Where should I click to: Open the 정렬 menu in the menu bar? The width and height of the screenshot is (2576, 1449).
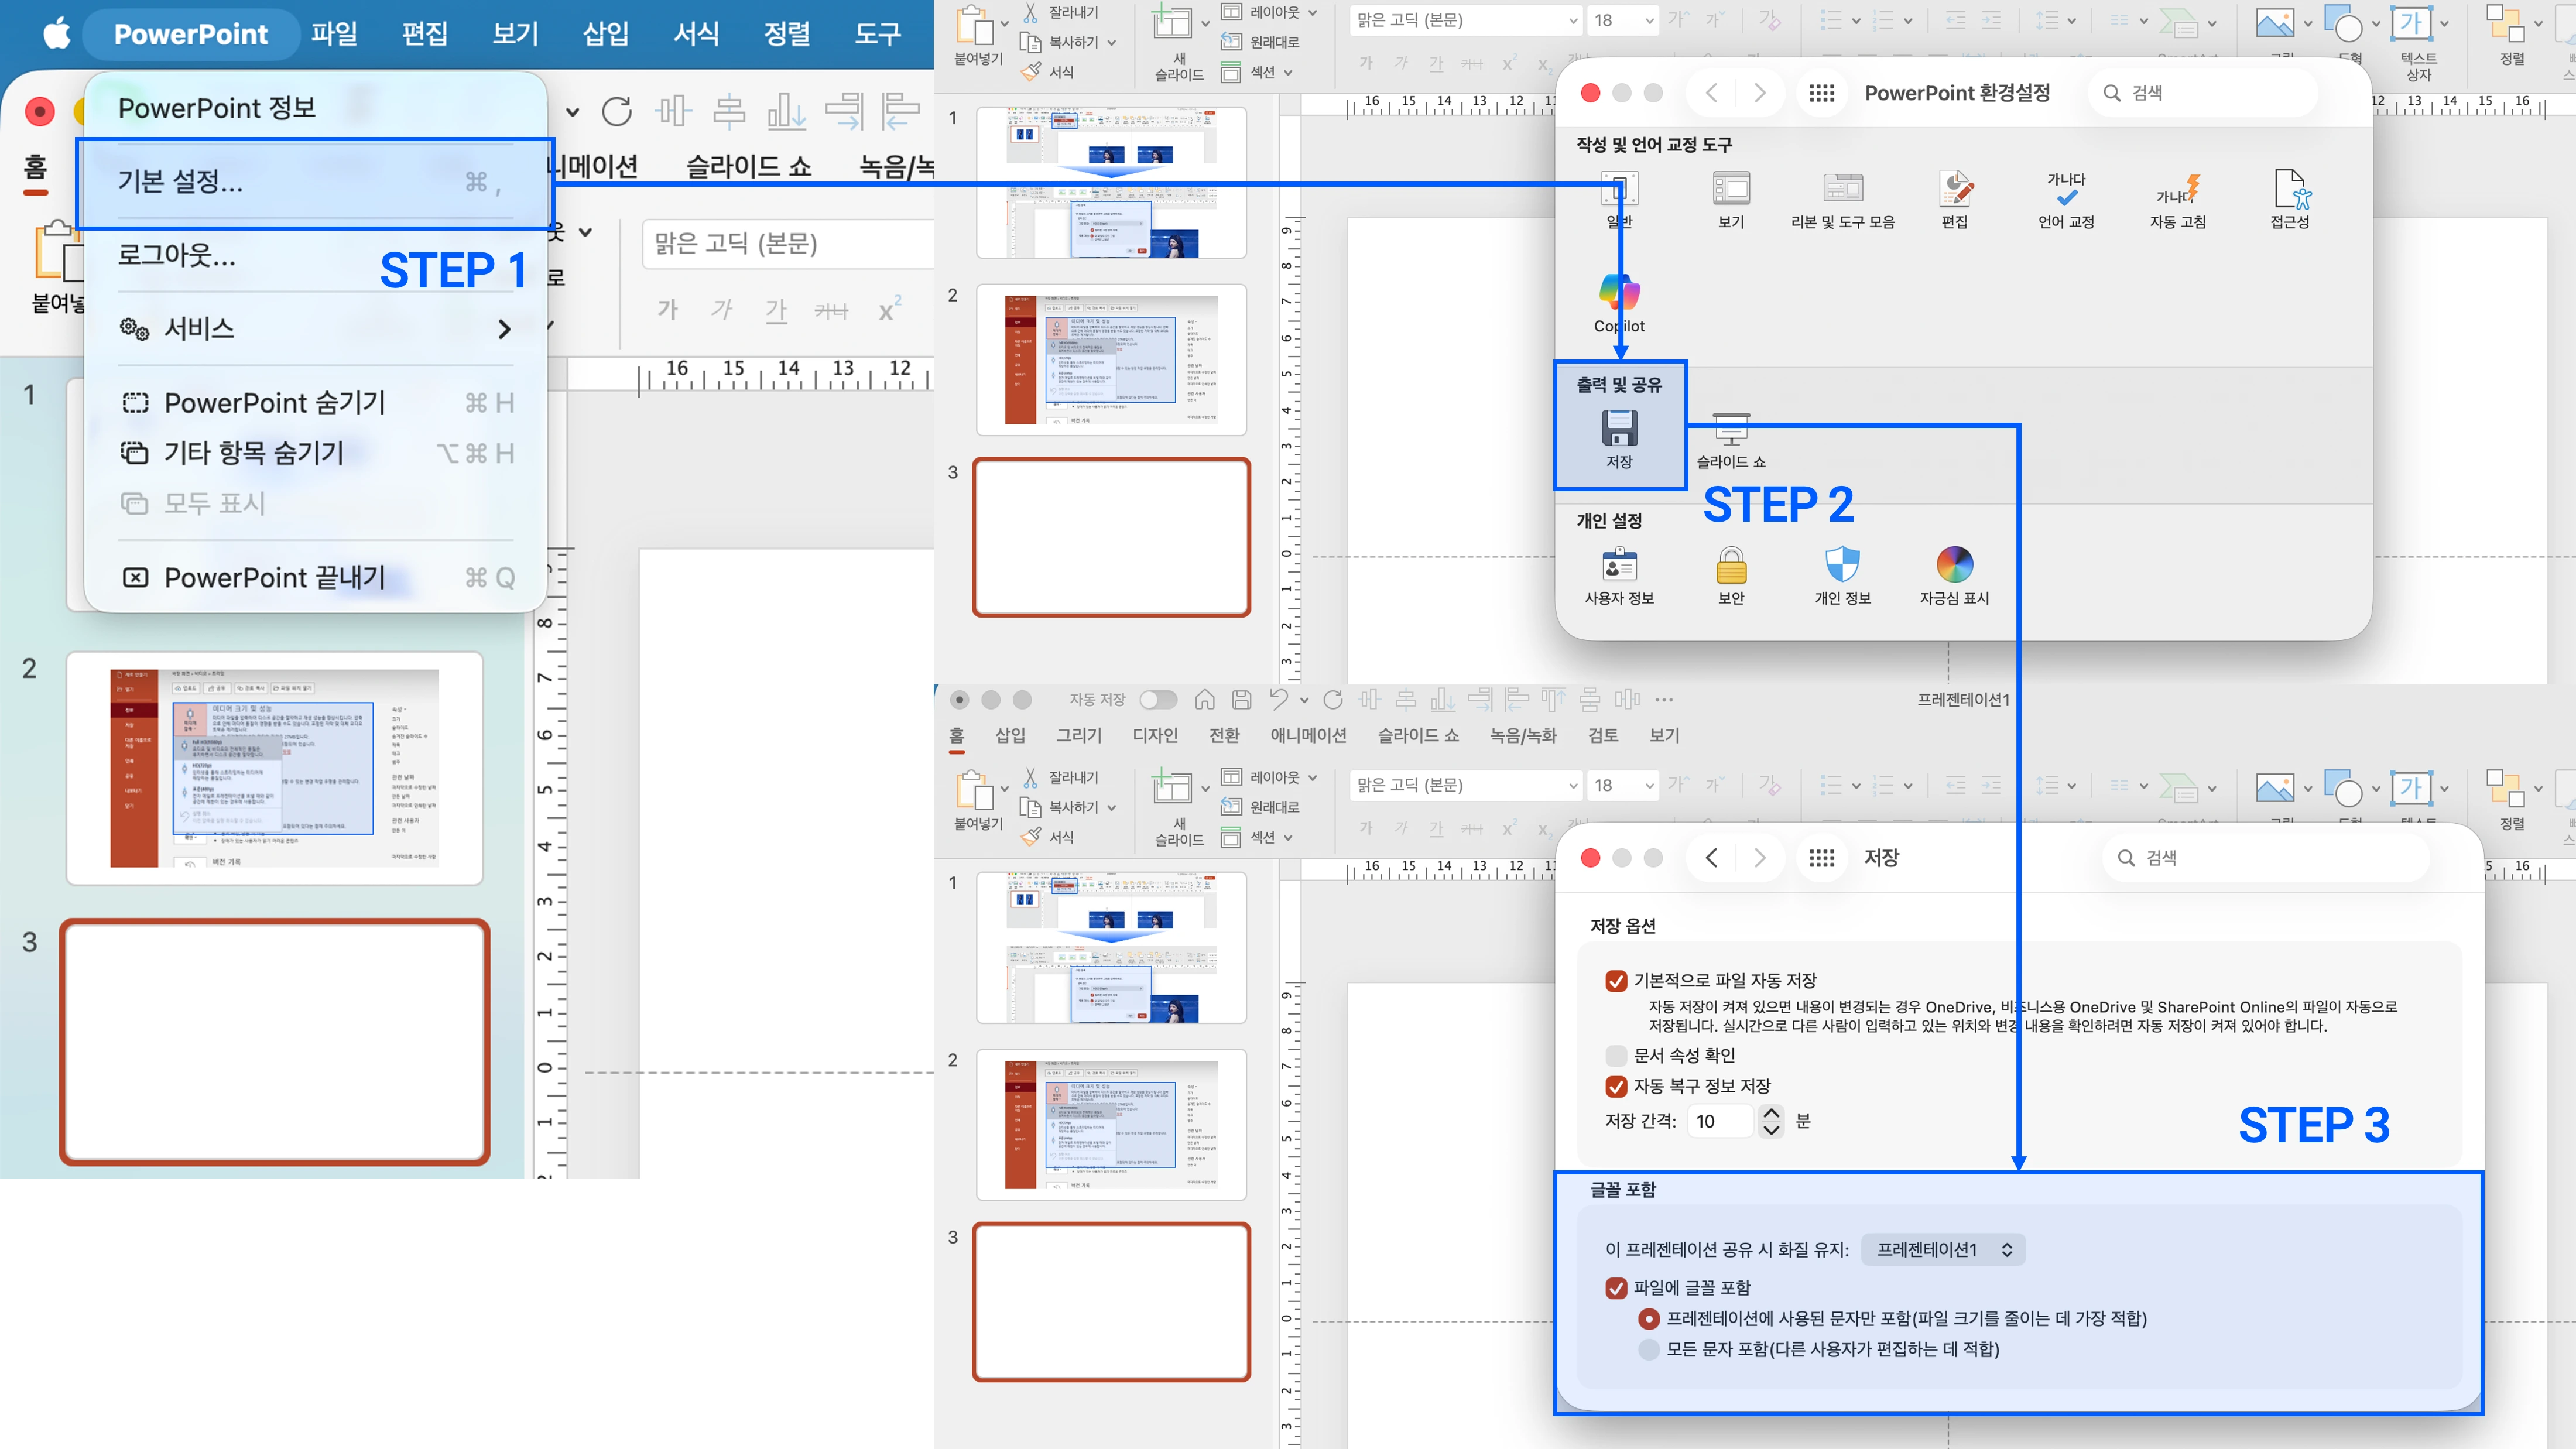tap(787, 34)
